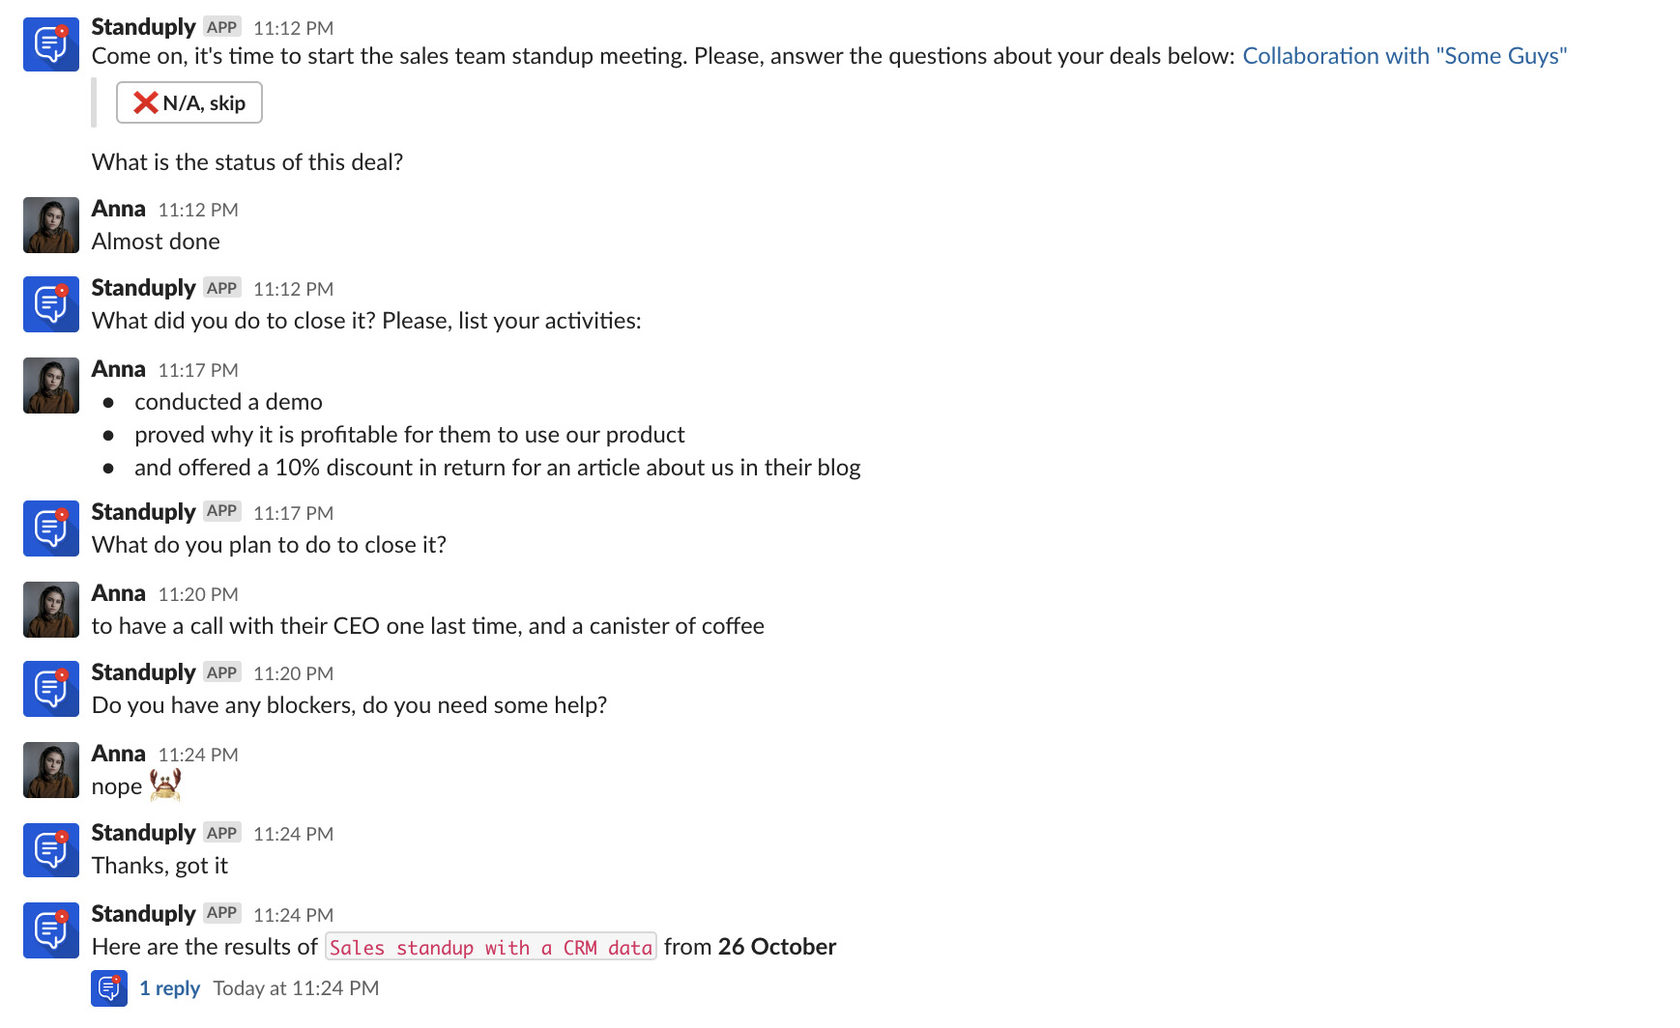The width and height of the screenshot is (1680, 1028).
Task: Open the Collaboration with "Some Guys" link
Action: pyautogui.click(x=1404, y=56)
